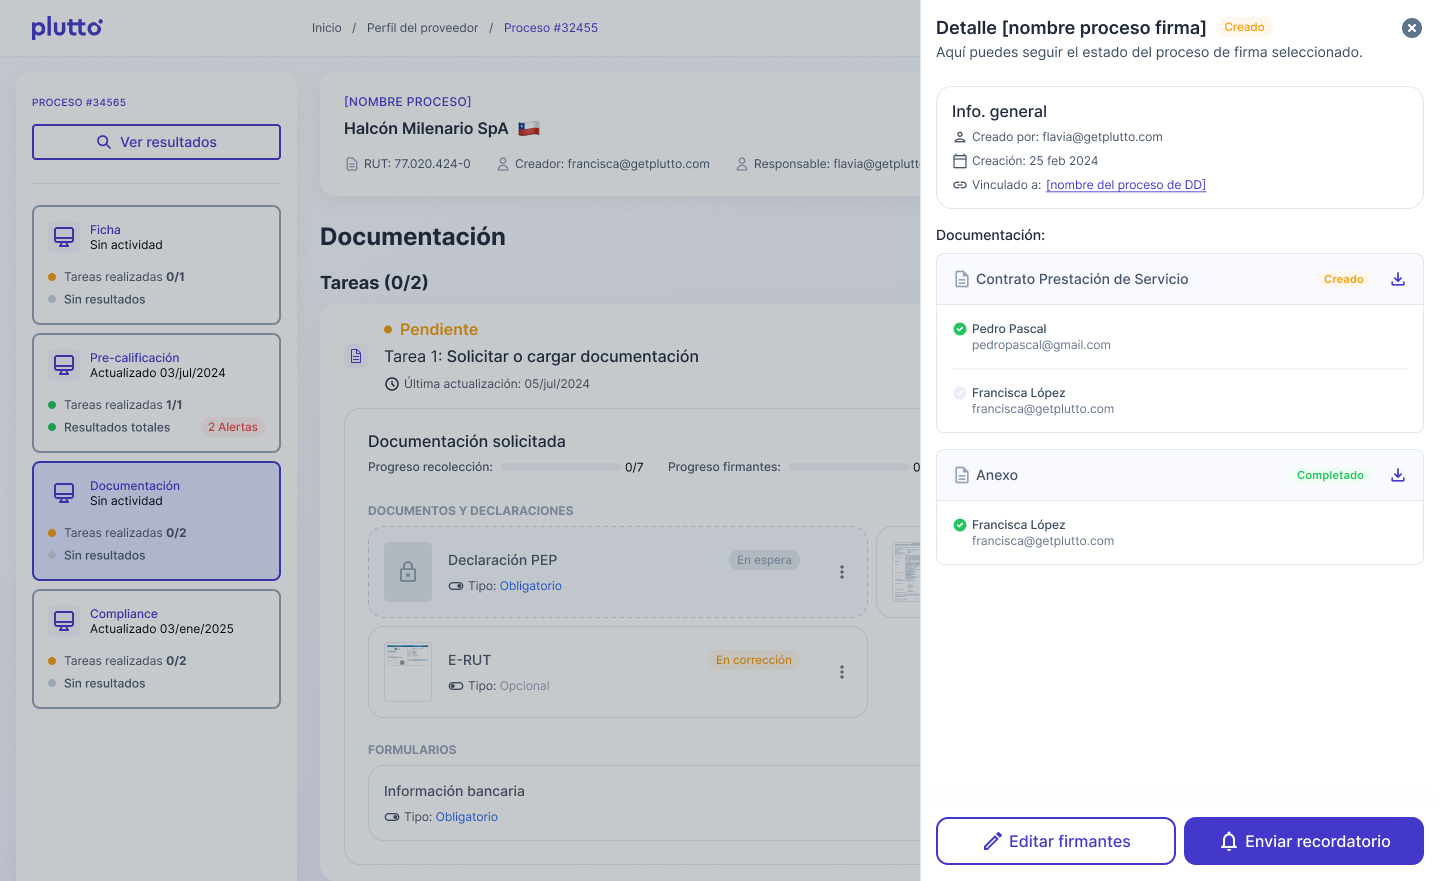Click the Tarea 1 document icon
This screenshot has width=1440, height=881.
point(356,356)
